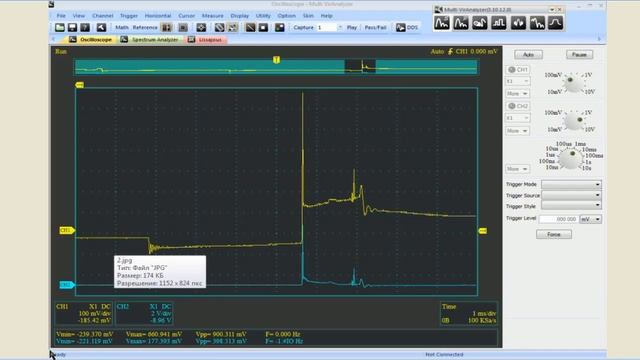Click the first waveform icon in Multi VirAnalyzer panel
The image size is (640, 360).
click(x=442, y=23)
